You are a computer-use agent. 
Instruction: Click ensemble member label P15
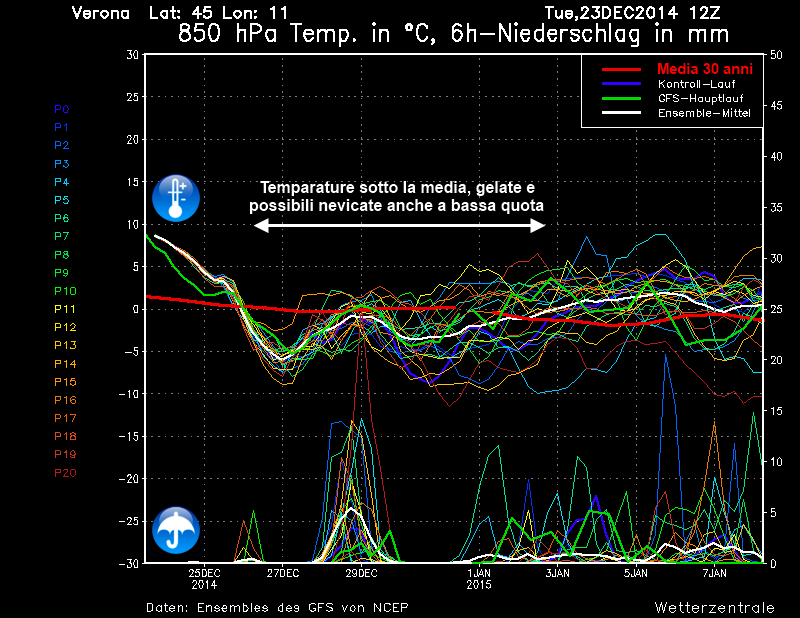[x=65, y=382]
